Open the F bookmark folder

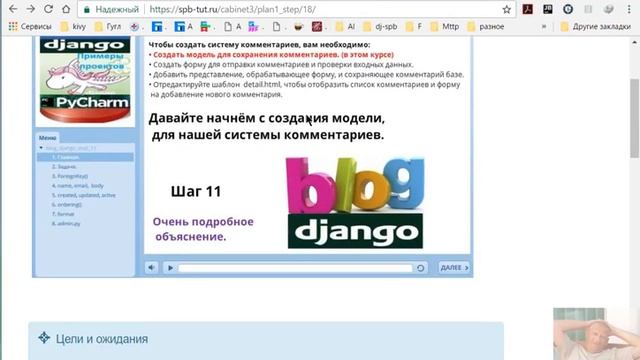[413, 27]
